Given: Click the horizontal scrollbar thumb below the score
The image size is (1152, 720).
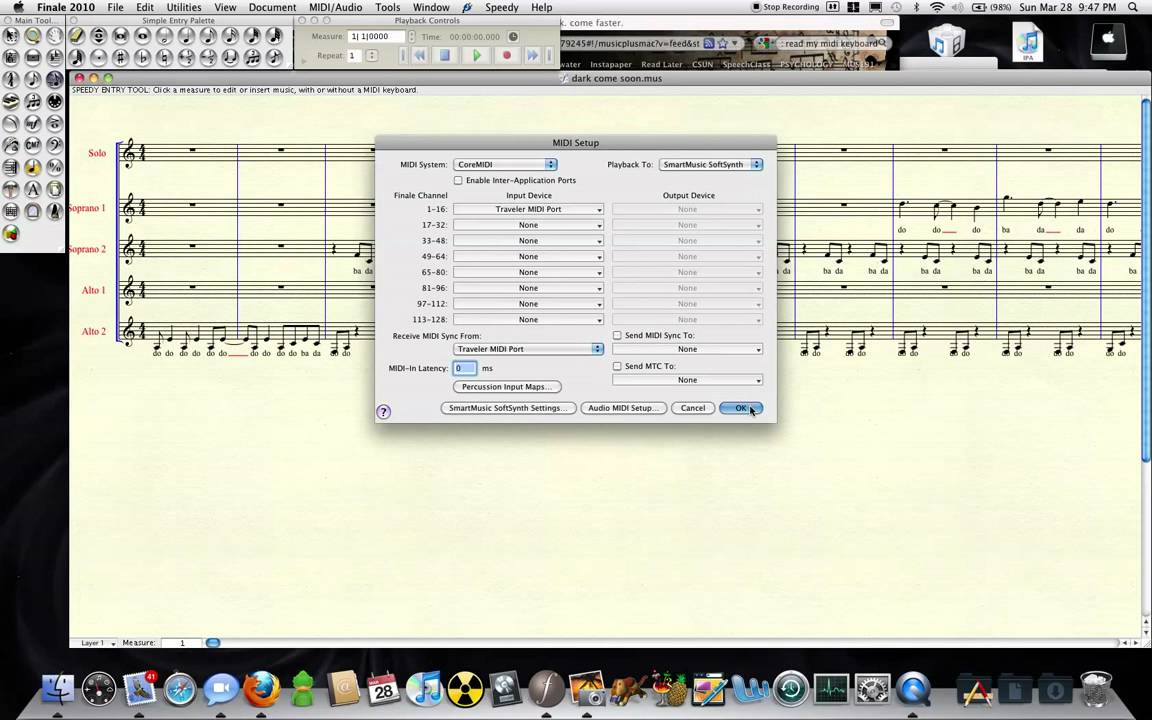Looking at the screenshot, I should click(x=212, y=643).
